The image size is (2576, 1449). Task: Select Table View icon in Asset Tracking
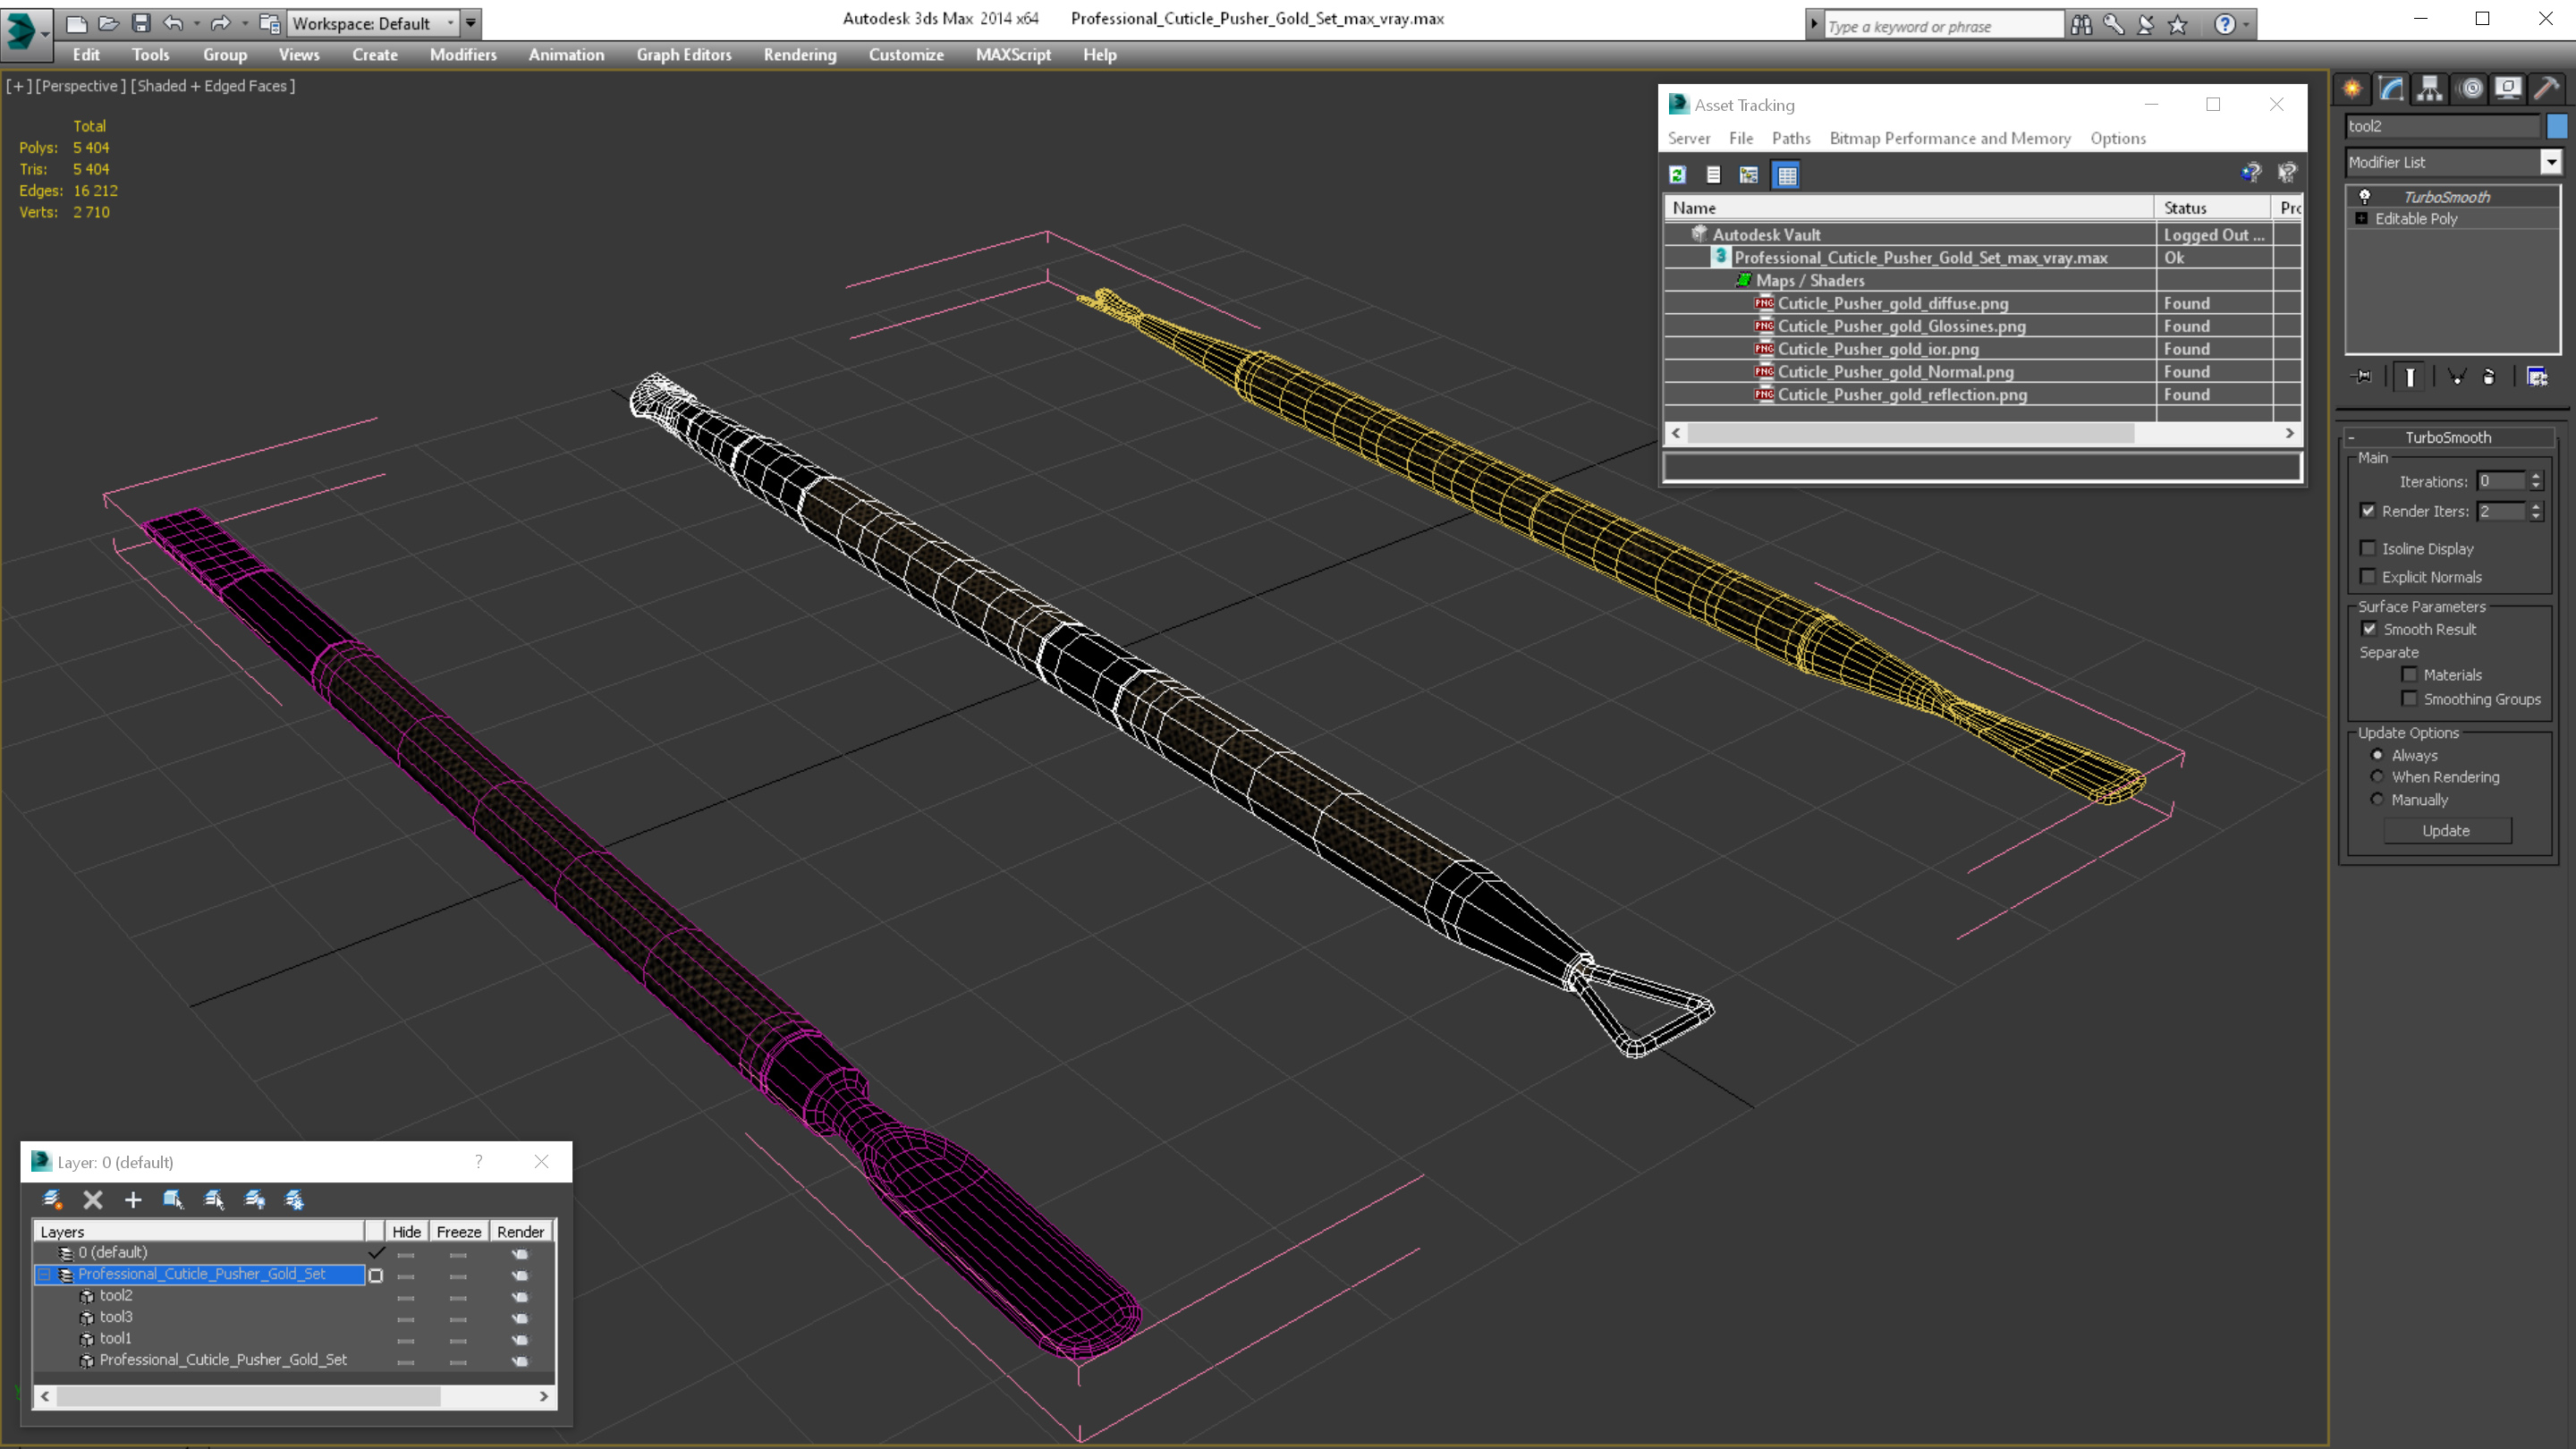point(1786,175)
